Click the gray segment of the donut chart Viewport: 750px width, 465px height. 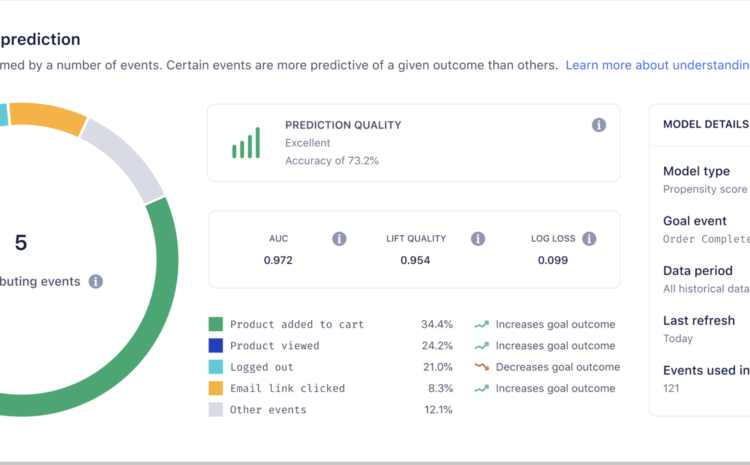(x=127, y=159)
